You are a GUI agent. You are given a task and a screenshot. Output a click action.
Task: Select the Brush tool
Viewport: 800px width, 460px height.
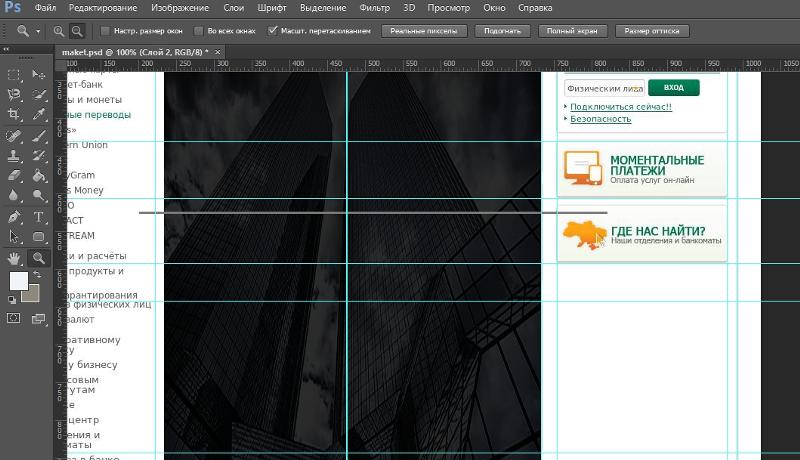pos(39,136)
